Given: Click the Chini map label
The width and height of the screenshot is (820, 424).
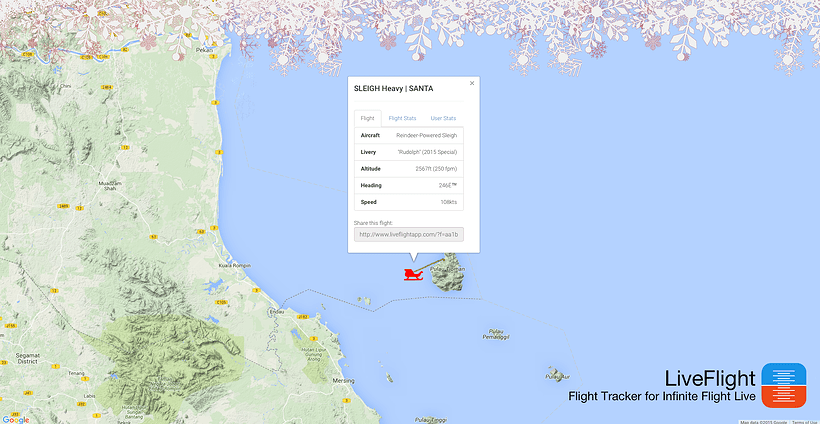Looking at the screenshot, I should pos(65,85).
